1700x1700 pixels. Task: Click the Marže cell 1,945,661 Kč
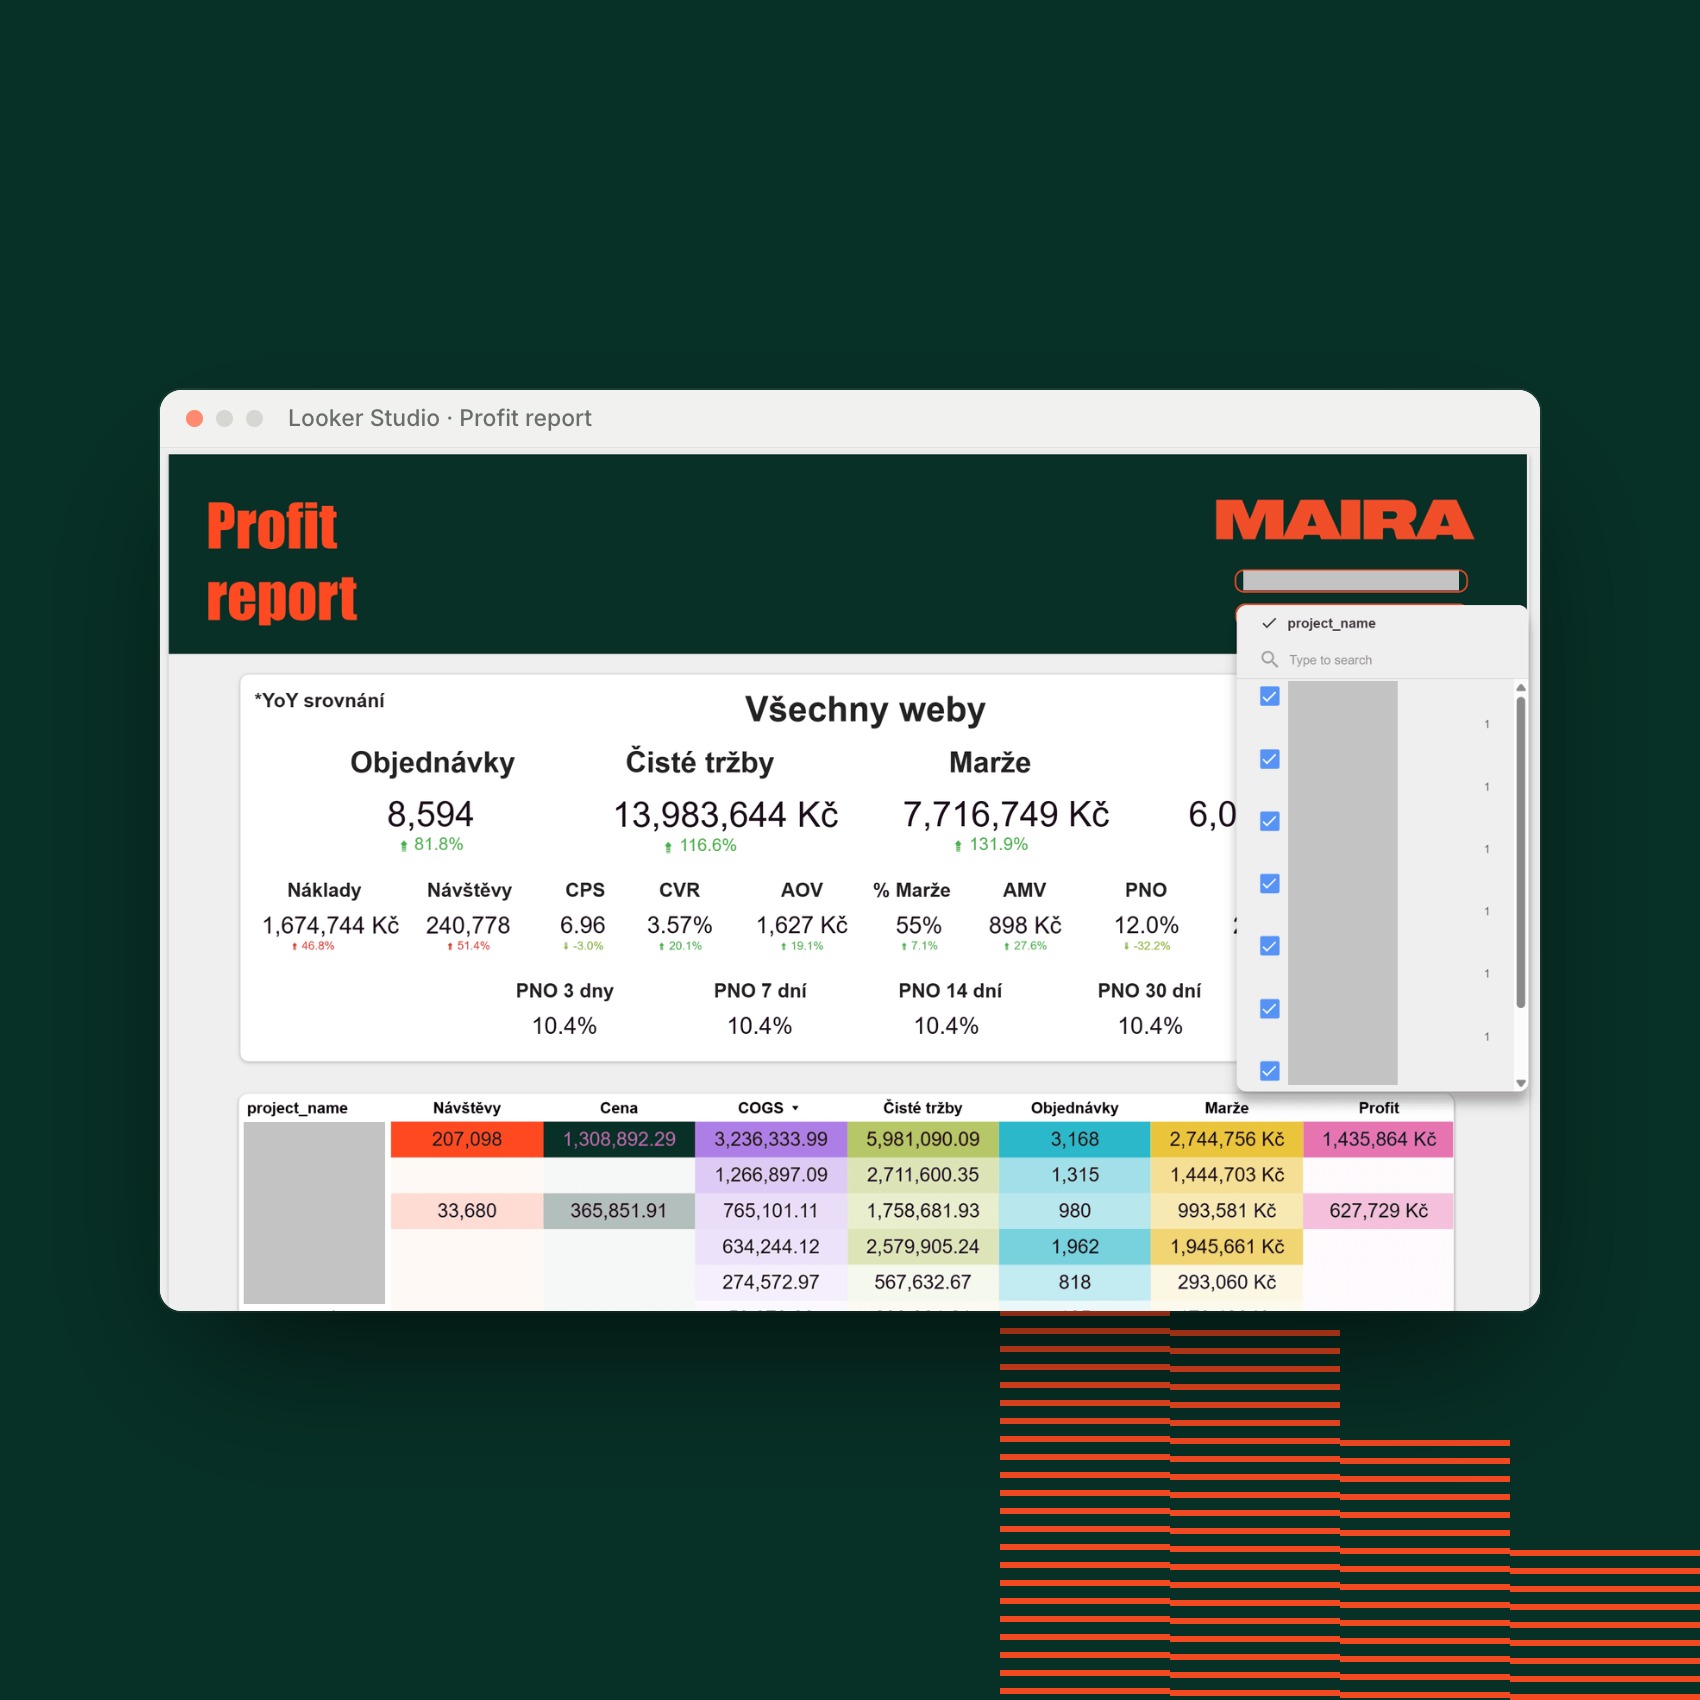click(1227, 1247)
